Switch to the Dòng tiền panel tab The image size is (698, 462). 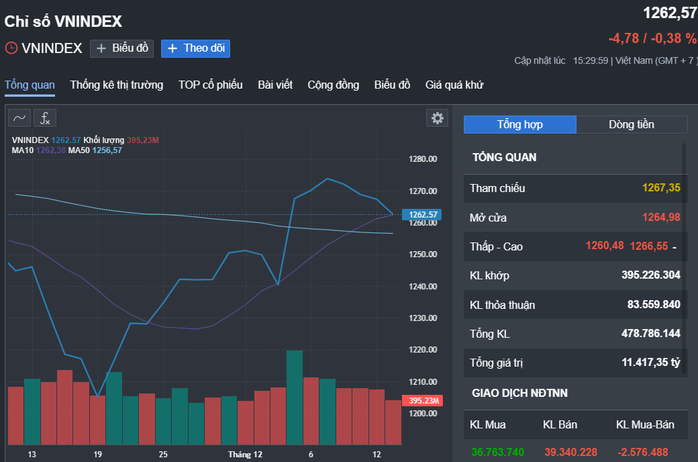(632, 125)
